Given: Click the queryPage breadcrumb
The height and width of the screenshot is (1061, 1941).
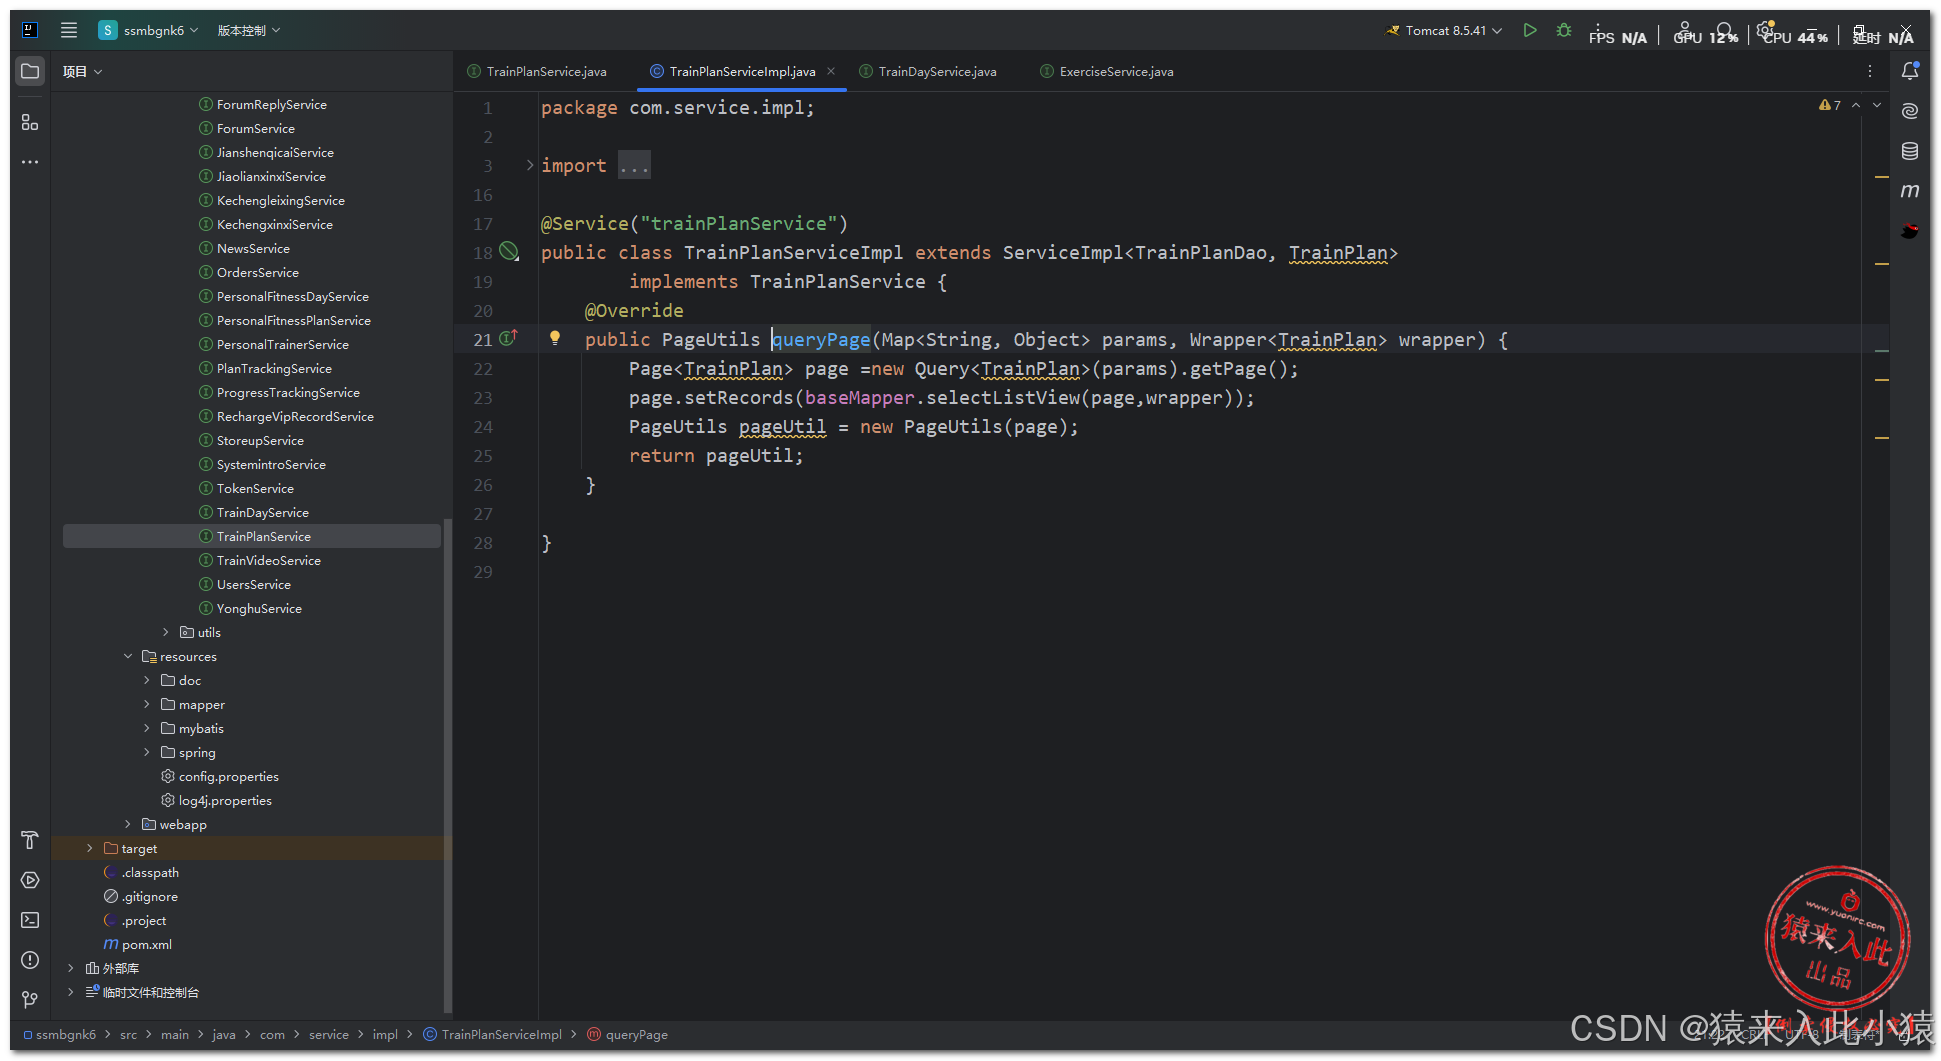Looking at the screenshot, I should (628, 1034).
